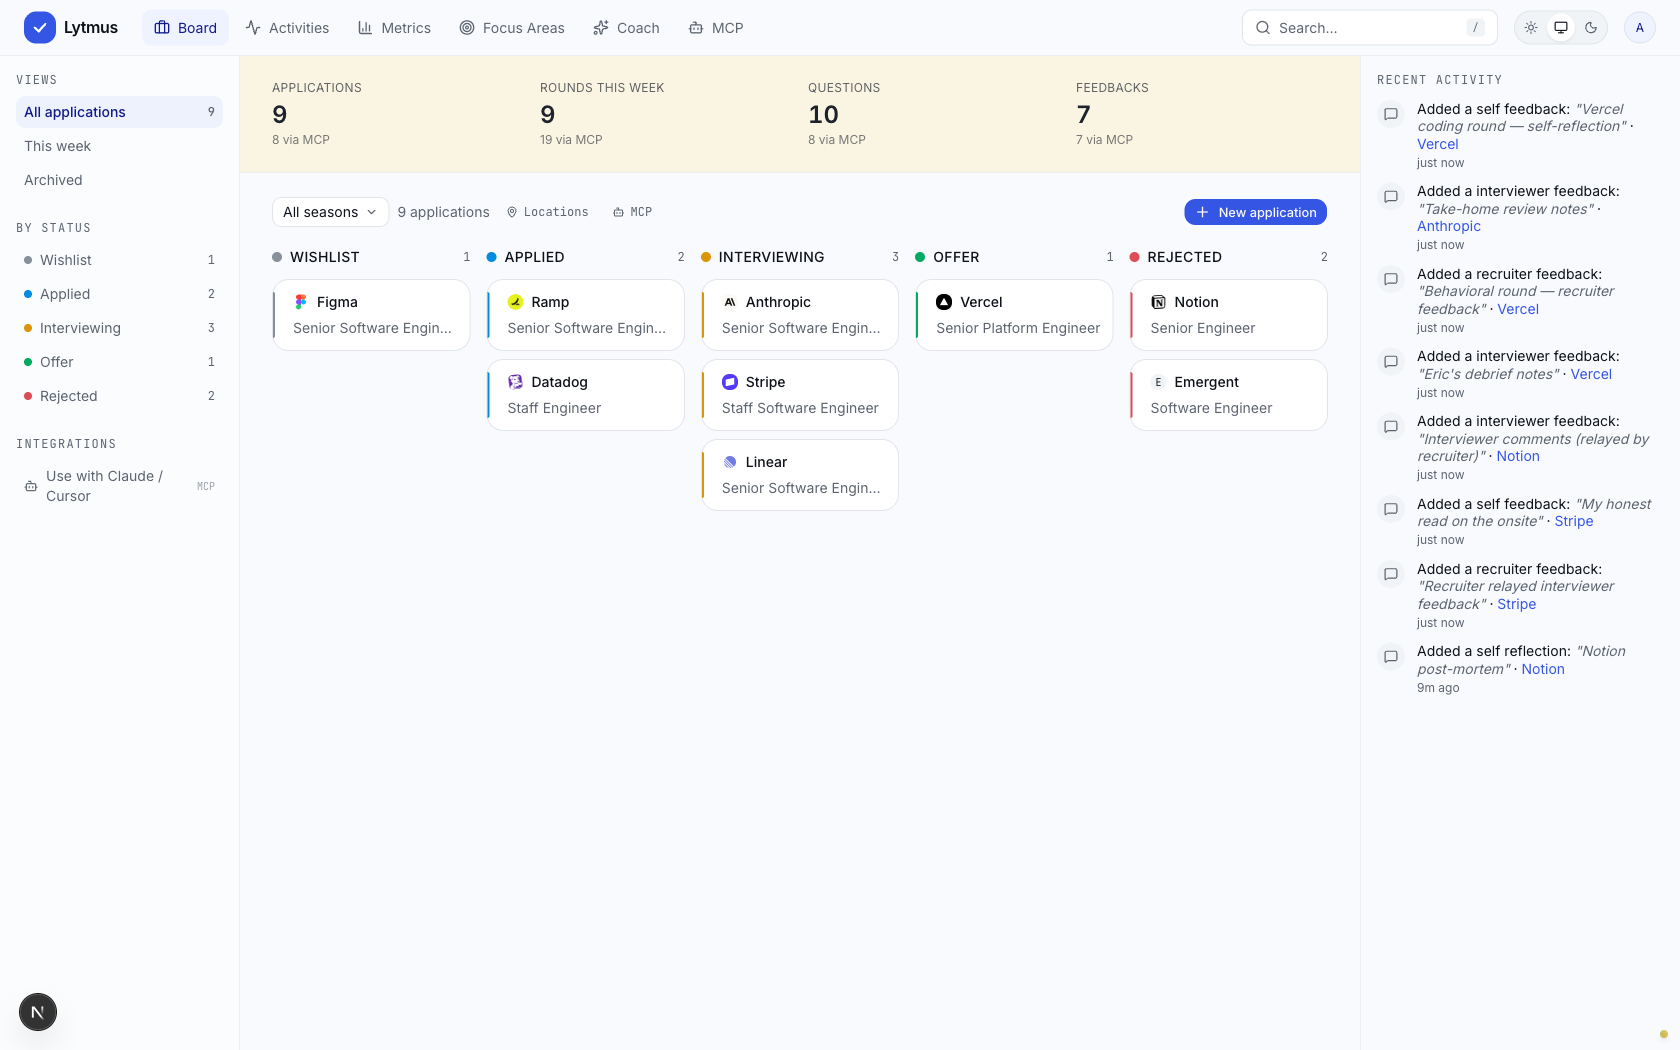This screenshot has width=1680, height=1050.
Task: Select All applications view
Action: click(119, 112)
